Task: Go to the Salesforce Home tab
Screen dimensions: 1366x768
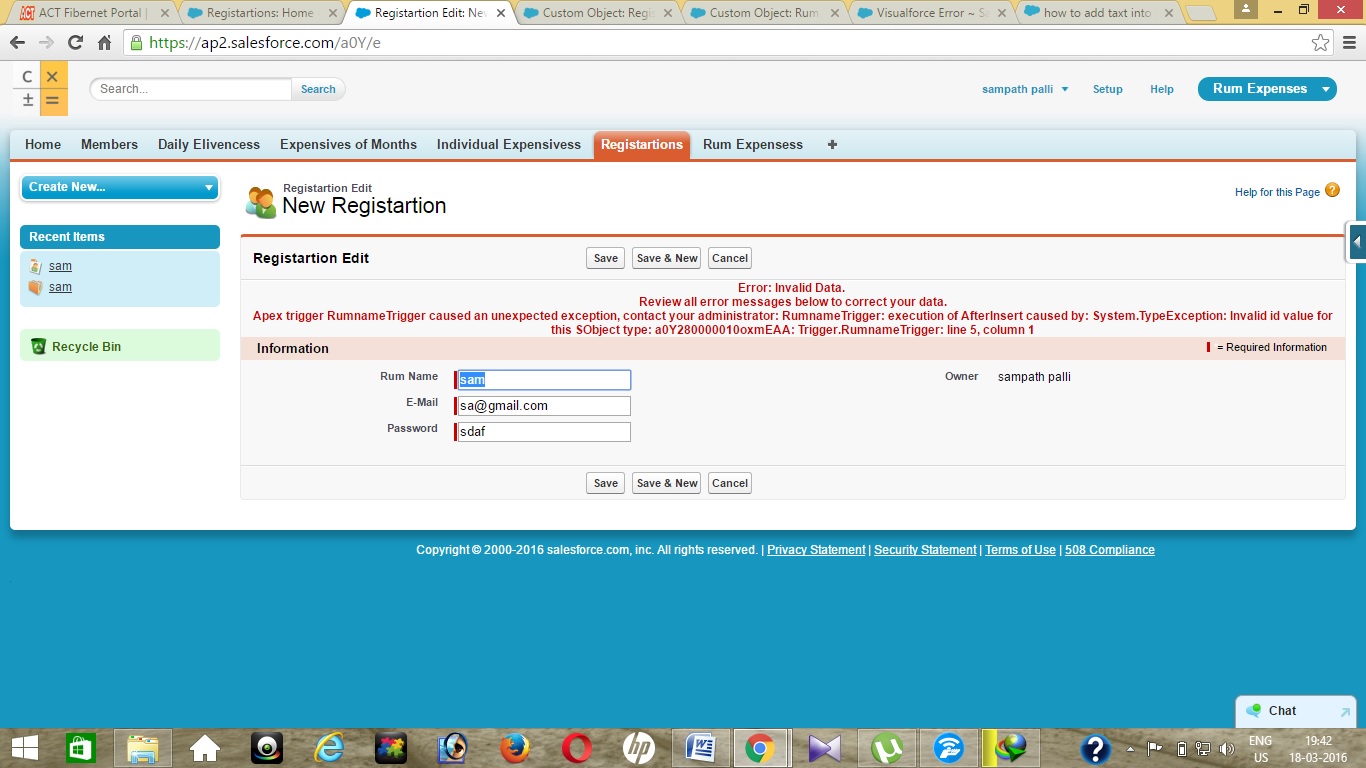Action: [43, 144]
